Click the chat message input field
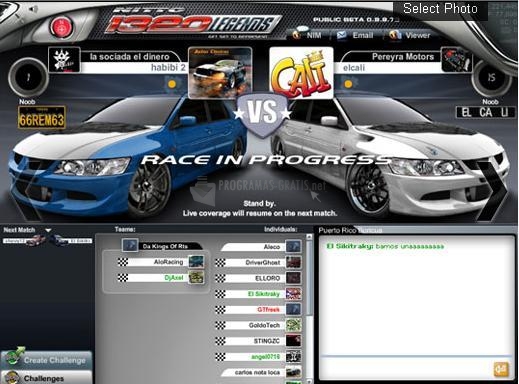519x384 pixels. tap(406, 368)
